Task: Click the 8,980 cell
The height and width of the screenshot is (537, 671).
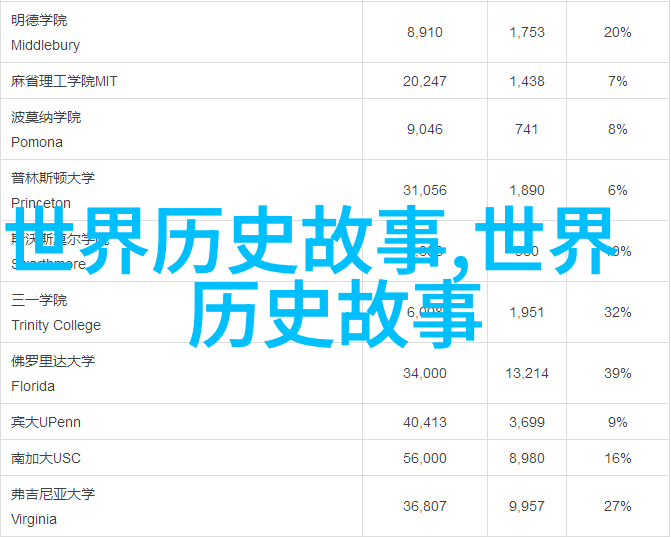Action: coord(527,459)
